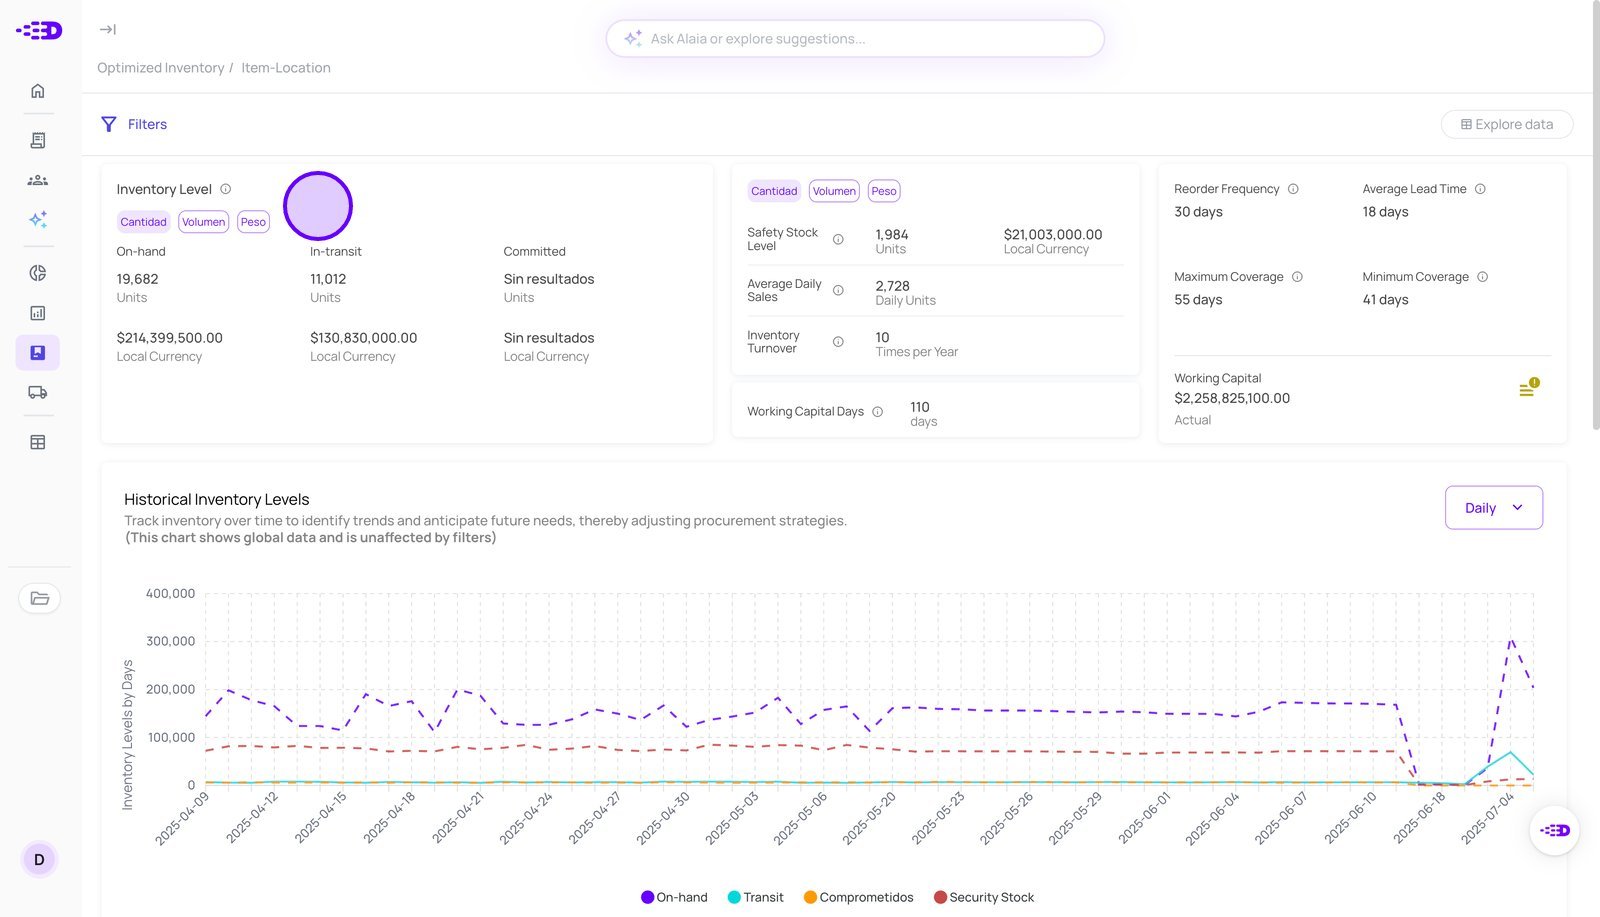The width and height of the screenshot is (1600, 917).
Task: Click the table grid sidebar icon
Action: [38, 442]
